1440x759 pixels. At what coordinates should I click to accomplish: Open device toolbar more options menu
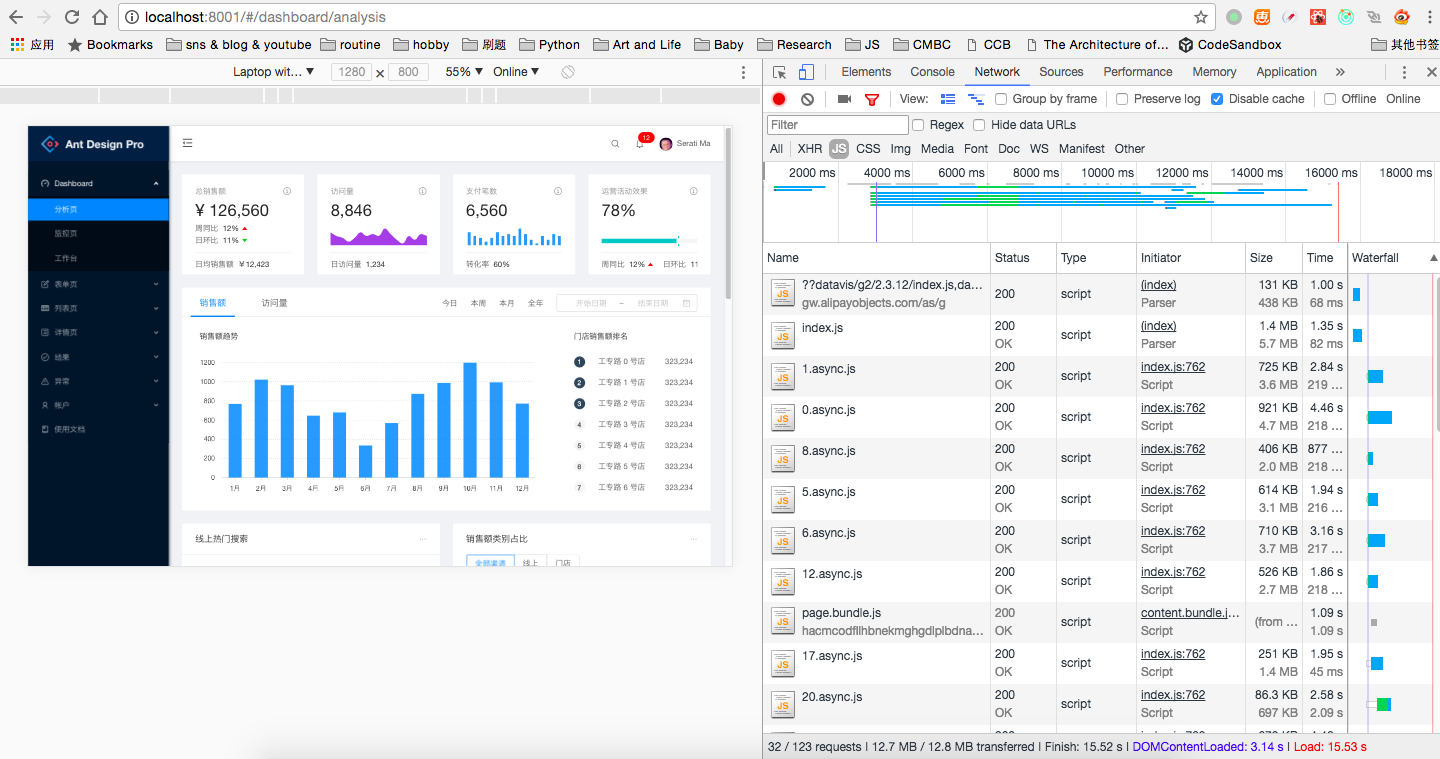click(x=743, y=72)
